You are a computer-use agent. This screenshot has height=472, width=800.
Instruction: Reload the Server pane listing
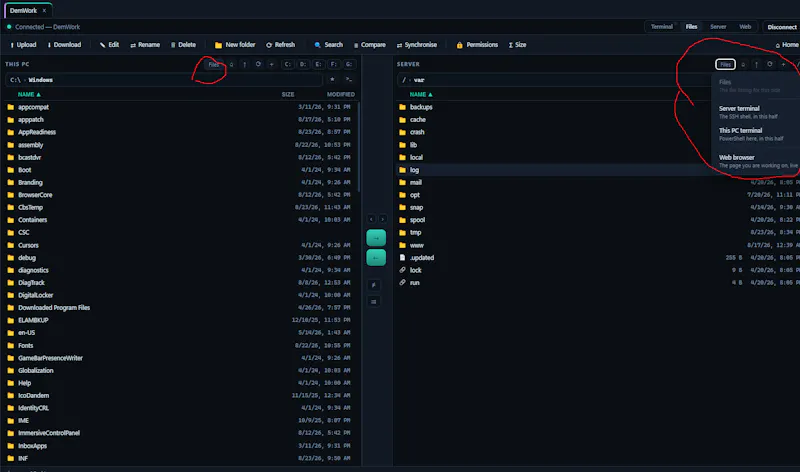[x=769, y=64]
